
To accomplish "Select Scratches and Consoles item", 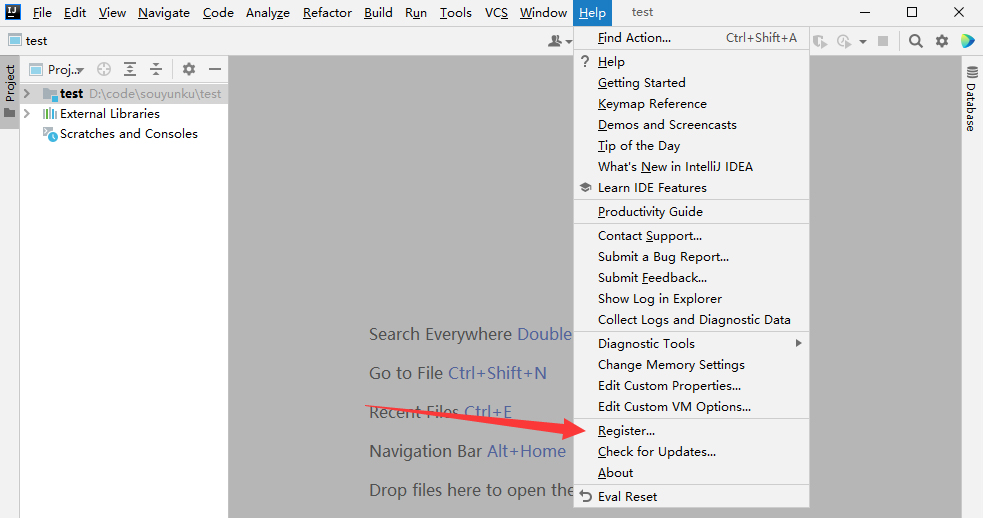I will pyautogui.click(x=128, y=134).
